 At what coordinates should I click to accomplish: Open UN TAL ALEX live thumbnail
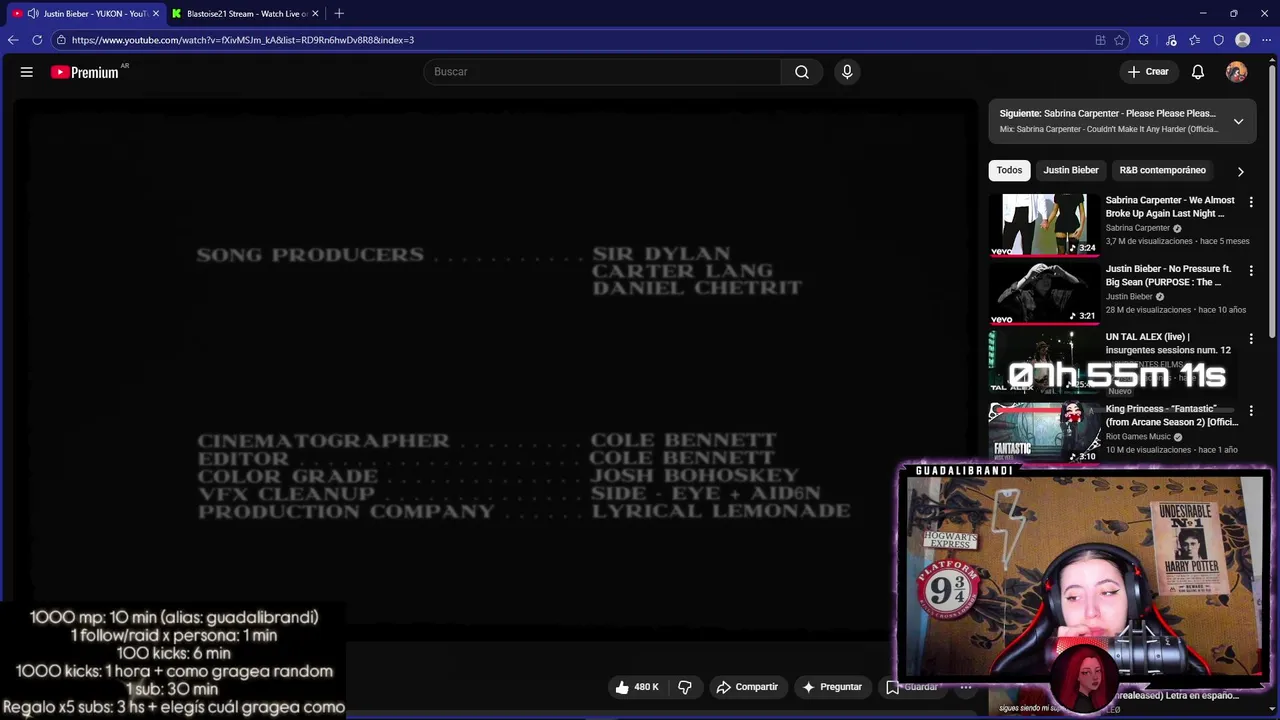click(1044, 362)
